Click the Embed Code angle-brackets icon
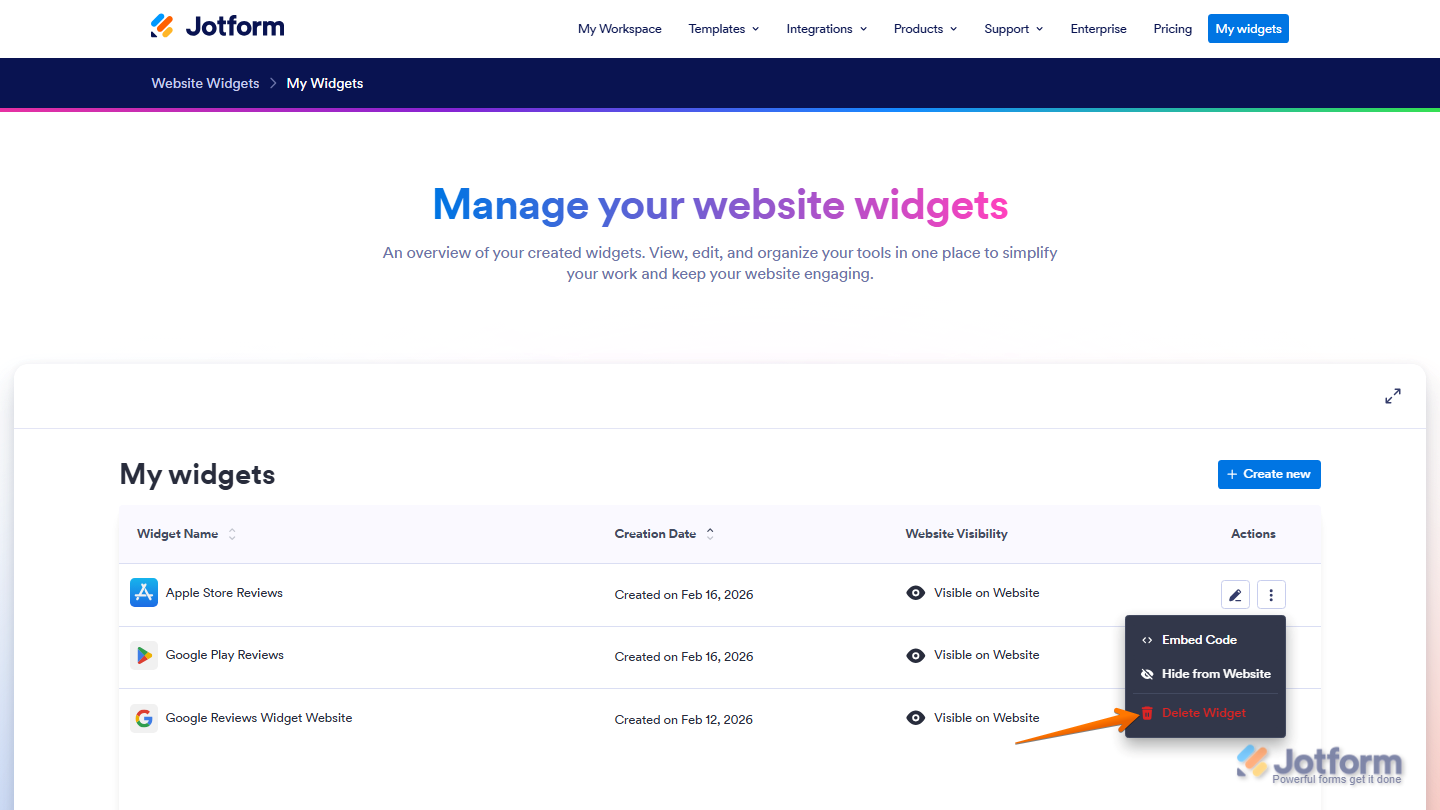Viewport: 1440px width, 810px height. (1146, 640)
